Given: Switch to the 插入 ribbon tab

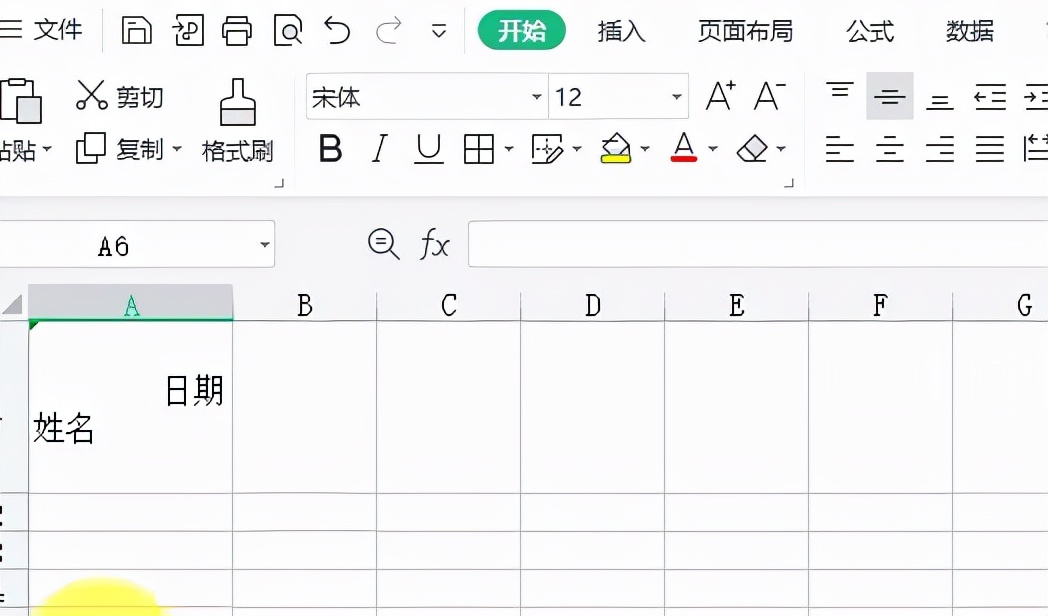Looking at the screenshot, I should (x=621, y=31).
